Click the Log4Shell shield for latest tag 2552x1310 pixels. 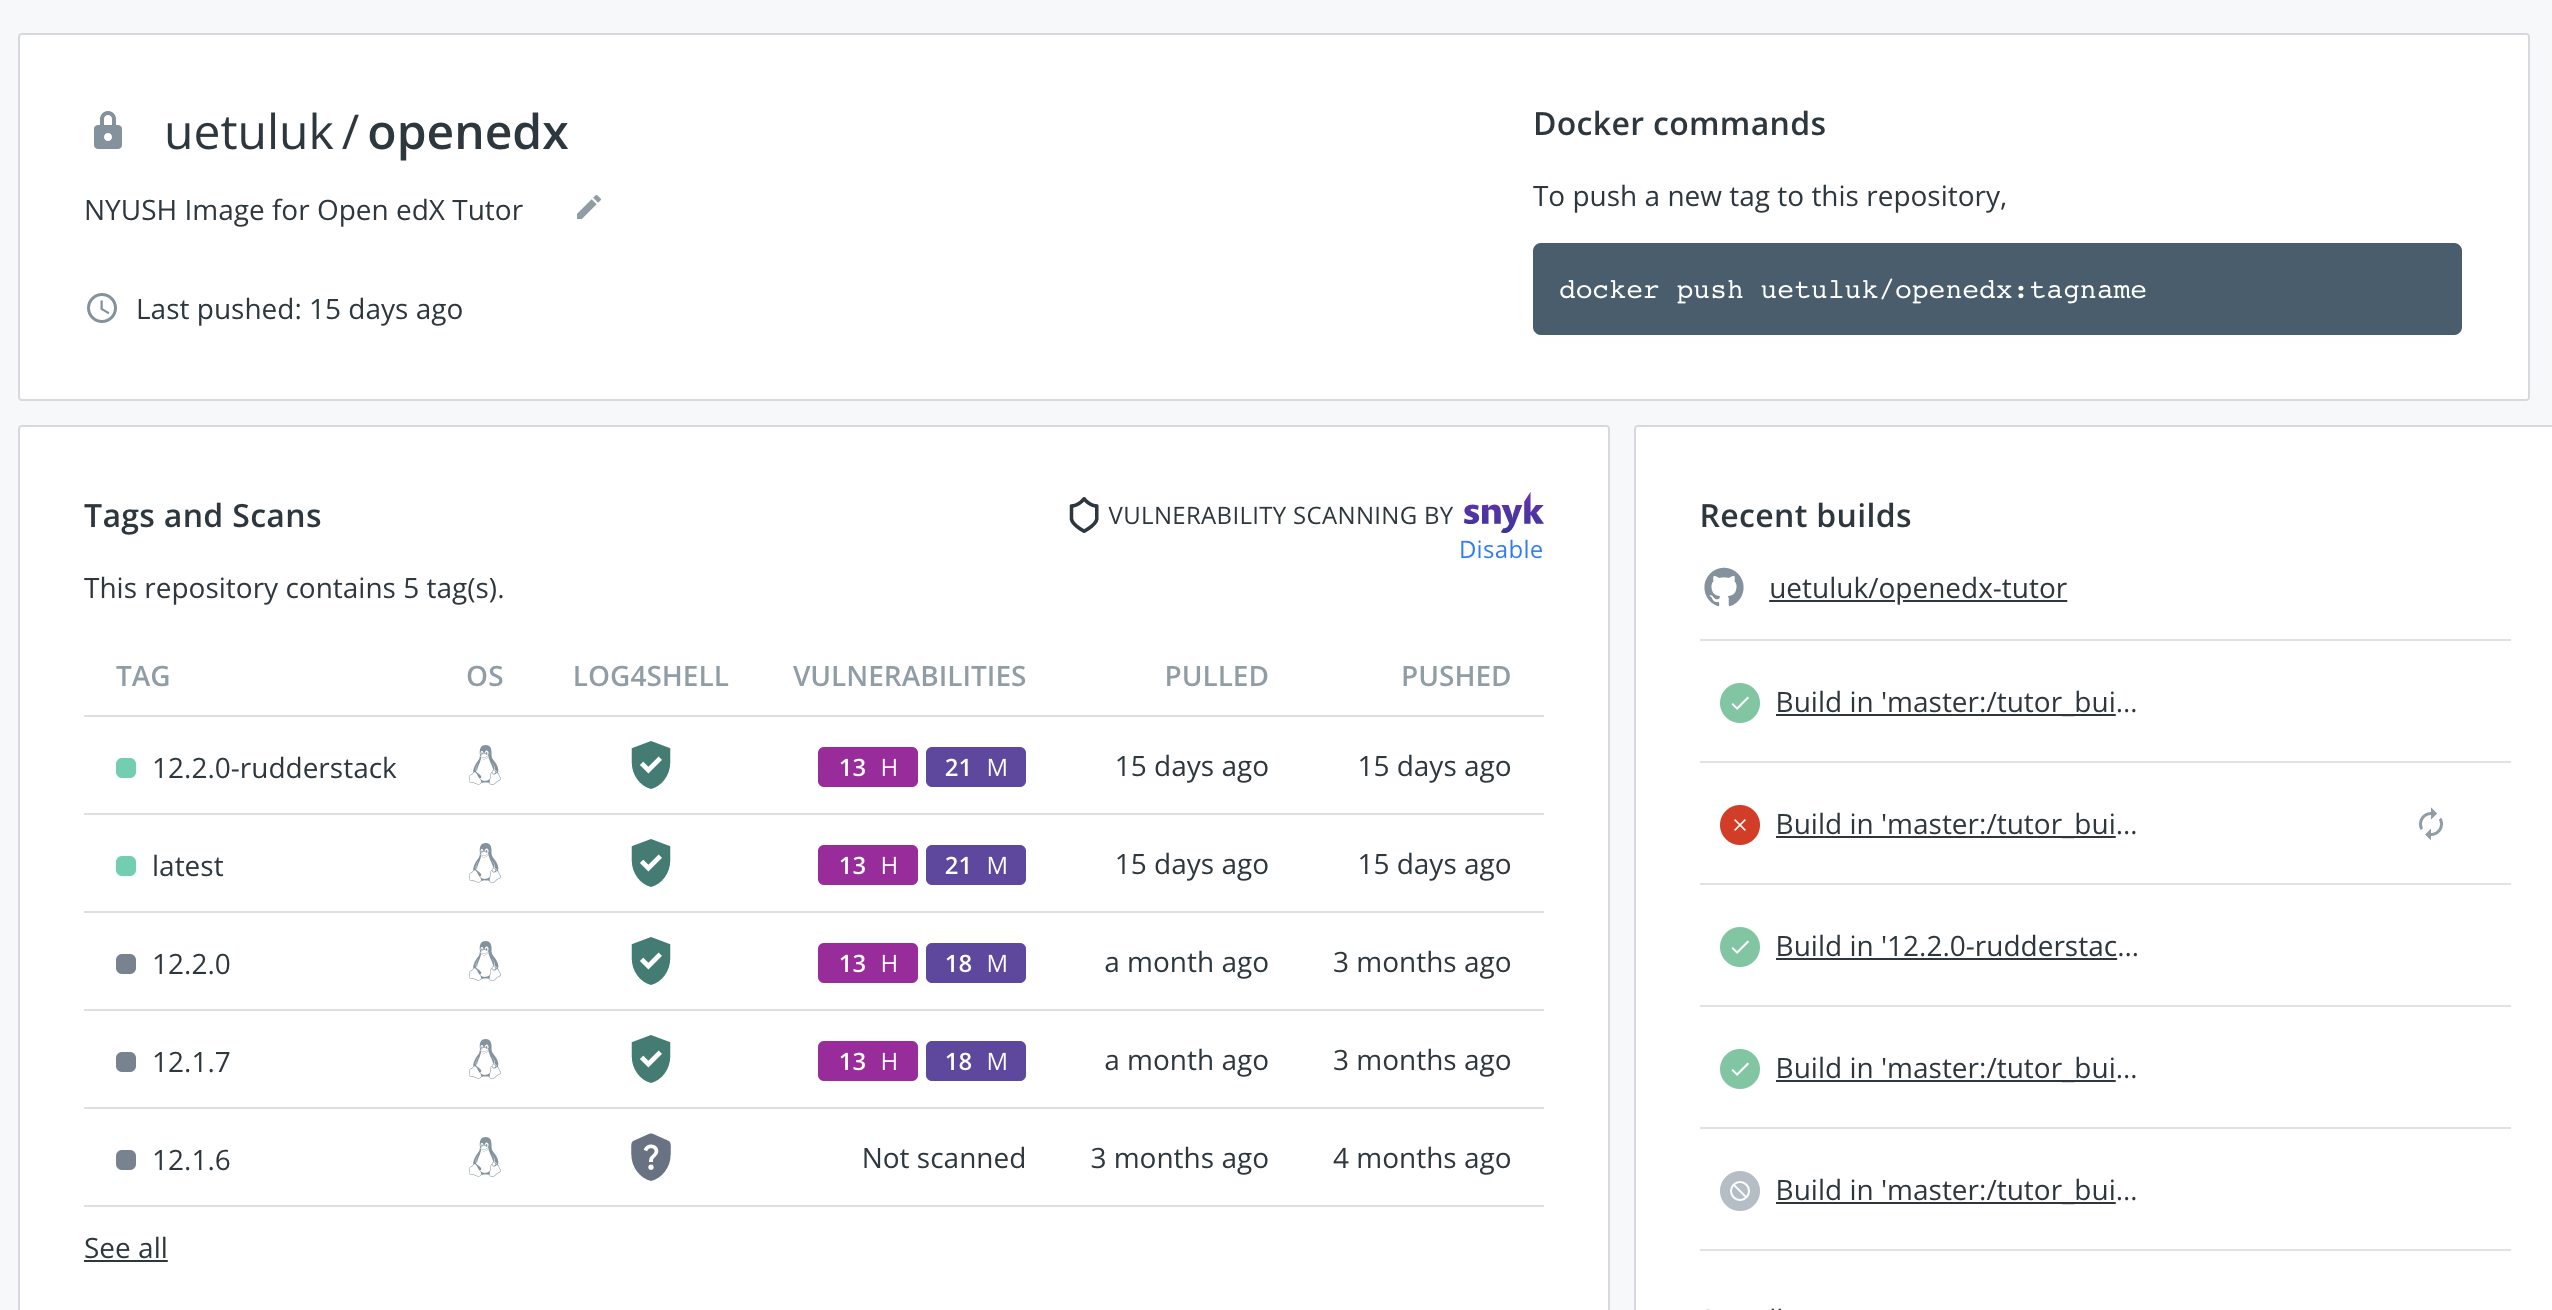click(651, 864)
